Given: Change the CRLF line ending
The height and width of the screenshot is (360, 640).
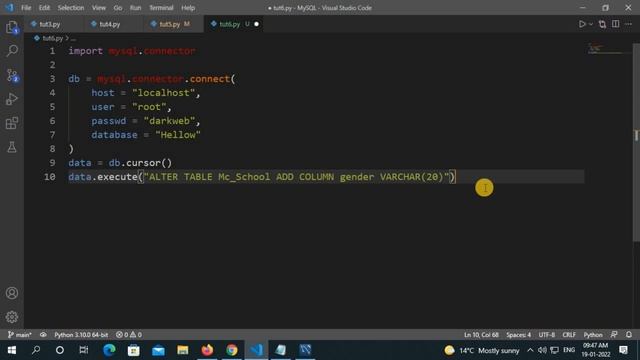Looking at the screenshot, I should click(x=569, y=335).
